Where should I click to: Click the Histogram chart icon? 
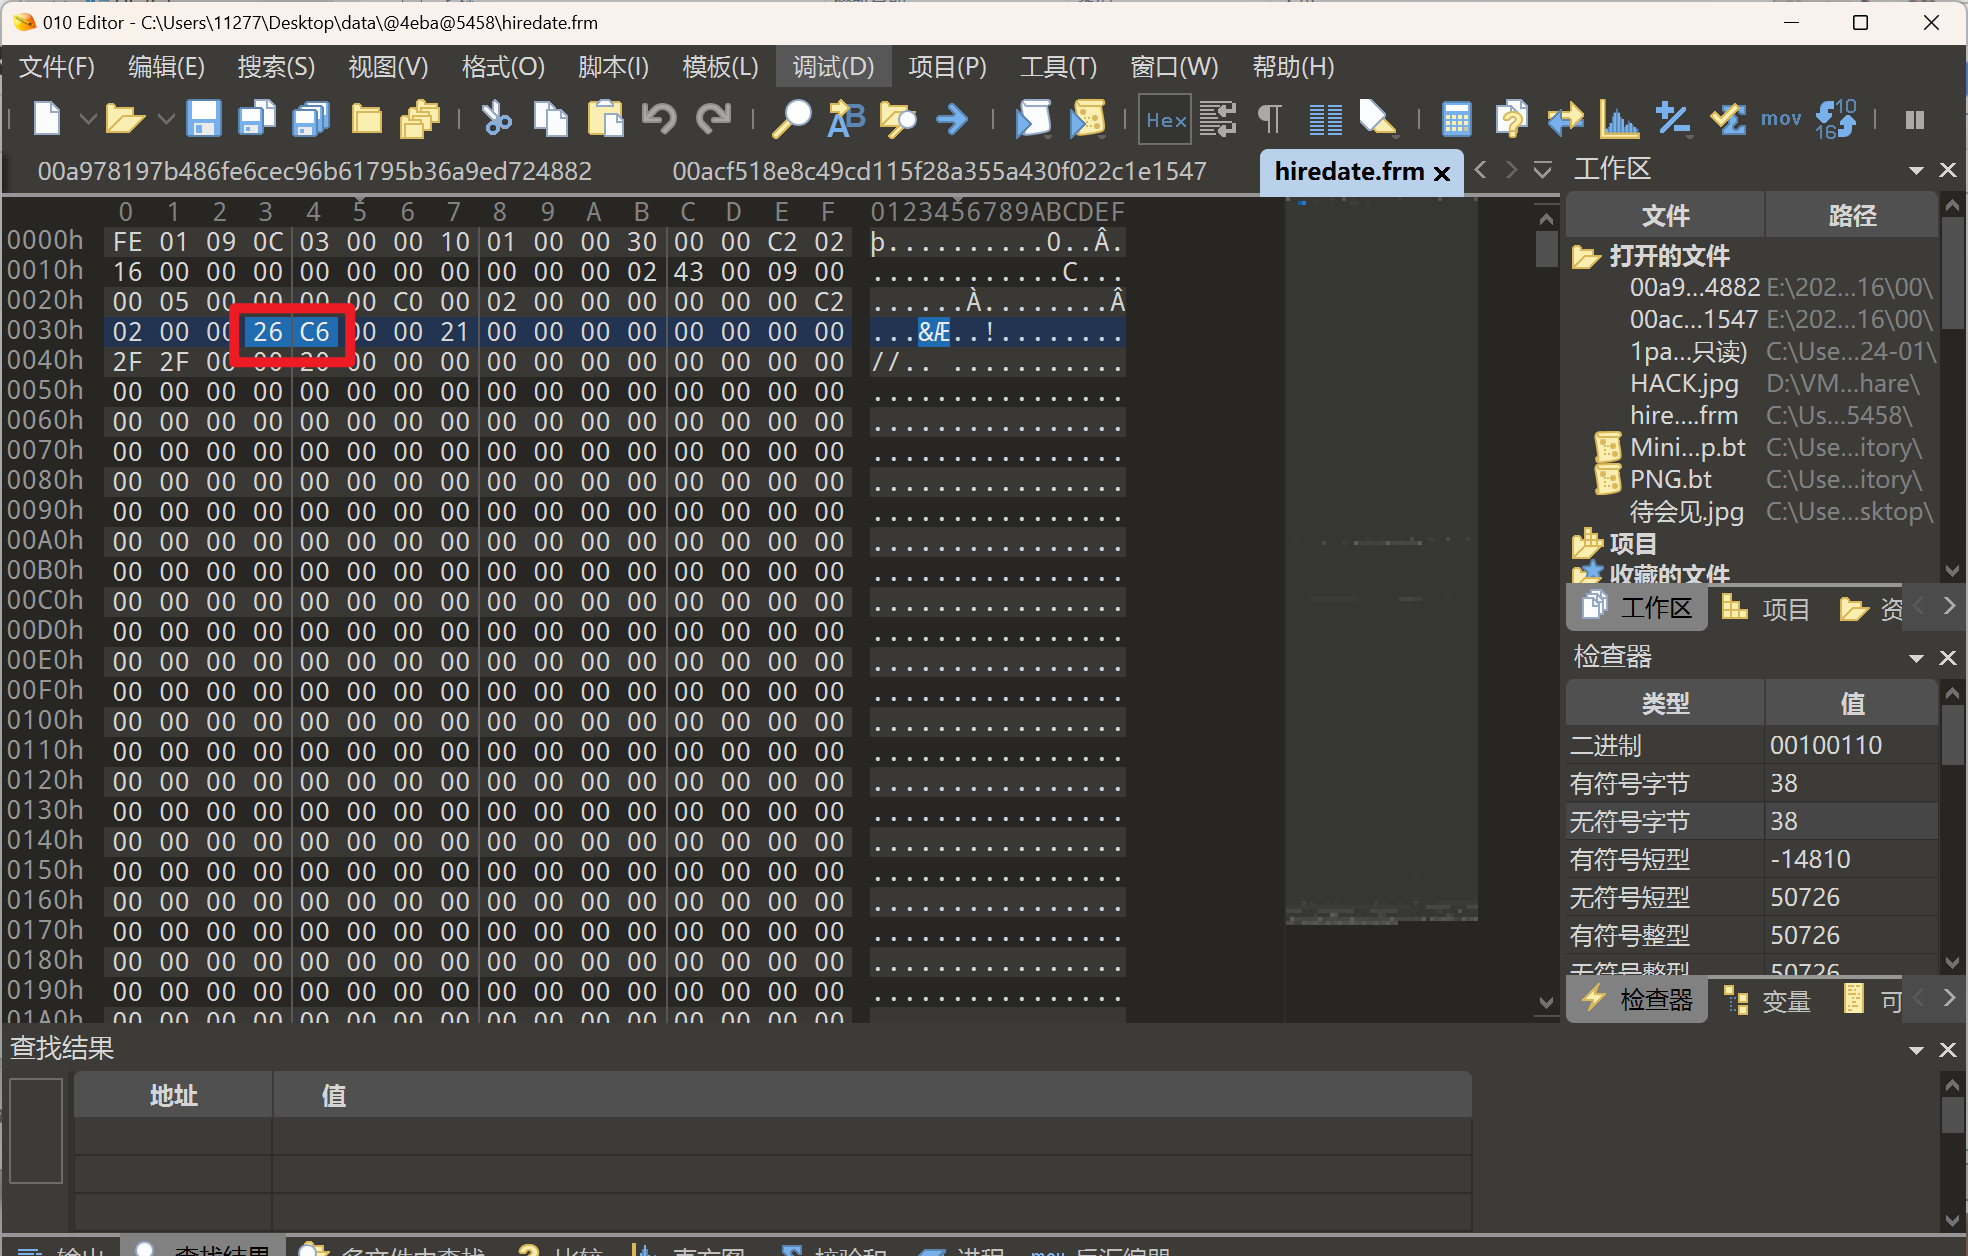click(x=1619, y=120)
